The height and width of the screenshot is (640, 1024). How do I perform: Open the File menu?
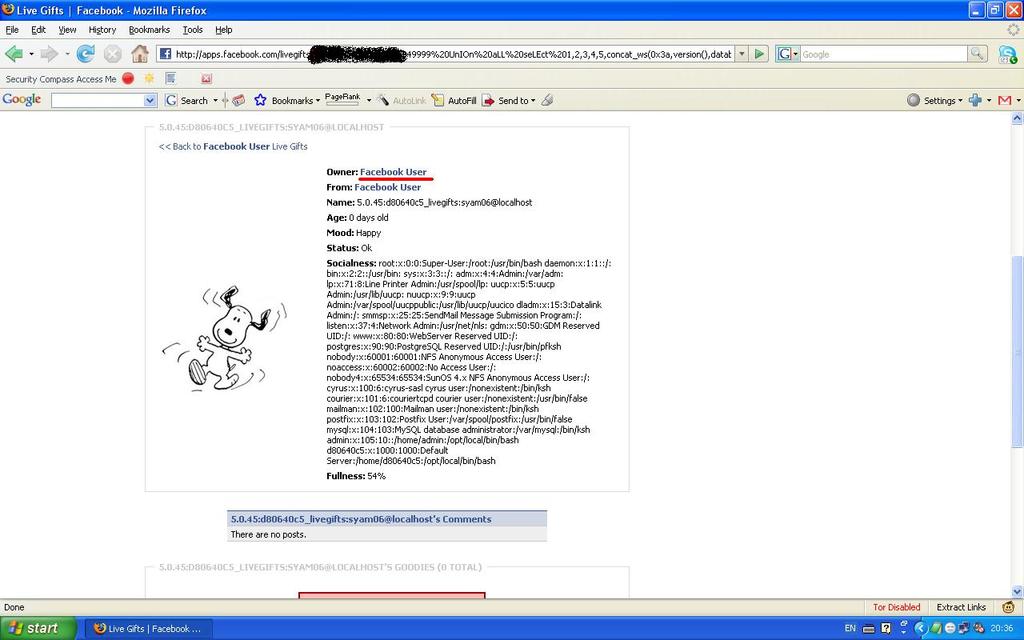pos(12,29)
